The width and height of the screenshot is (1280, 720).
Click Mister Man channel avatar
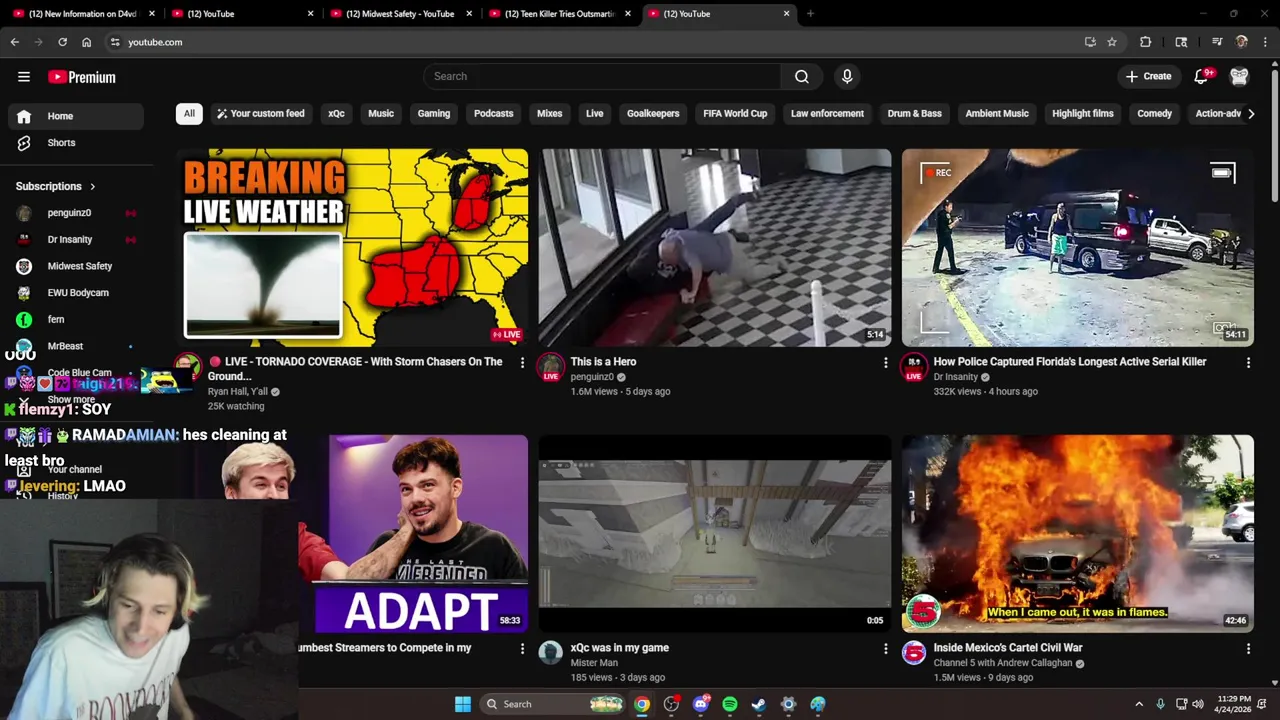click(x=551, y=653)
